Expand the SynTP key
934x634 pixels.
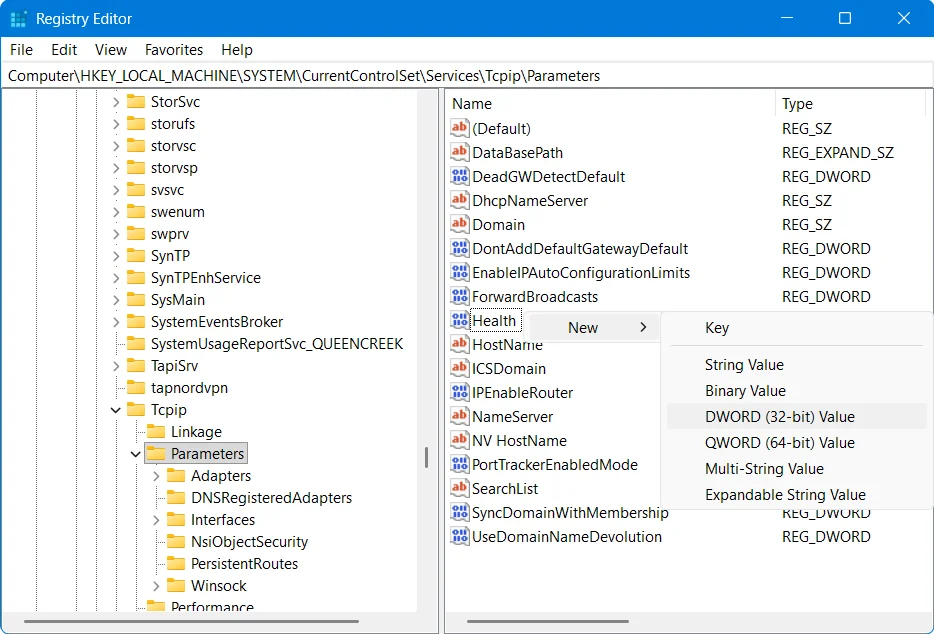click(116, 256)
